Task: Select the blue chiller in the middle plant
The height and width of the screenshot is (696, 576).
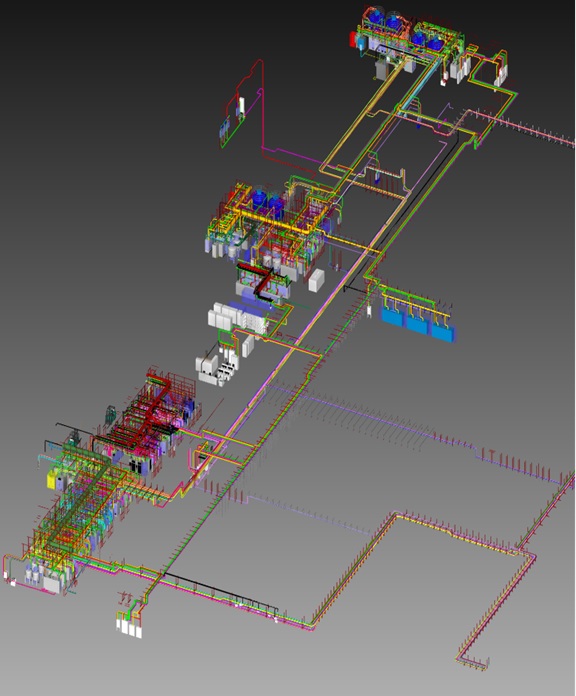Action: coord(260,199)
